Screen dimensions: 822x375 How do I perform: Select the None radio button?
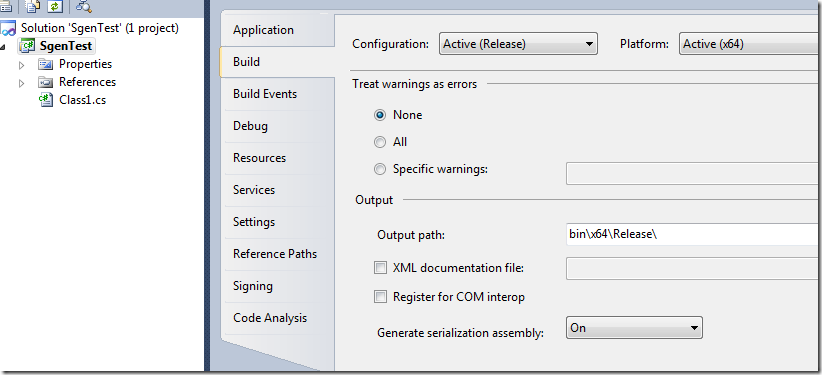click(x=380, y=115)
